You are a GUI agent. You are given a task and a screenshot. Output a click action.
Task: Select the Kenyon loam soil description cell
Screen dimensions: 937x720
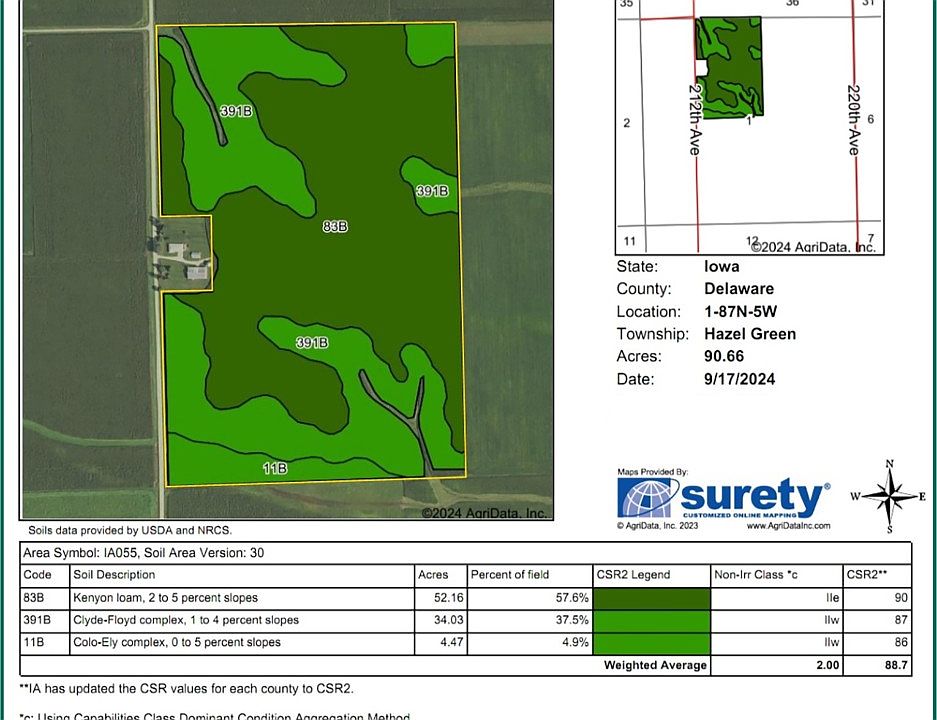coord(165,598)
